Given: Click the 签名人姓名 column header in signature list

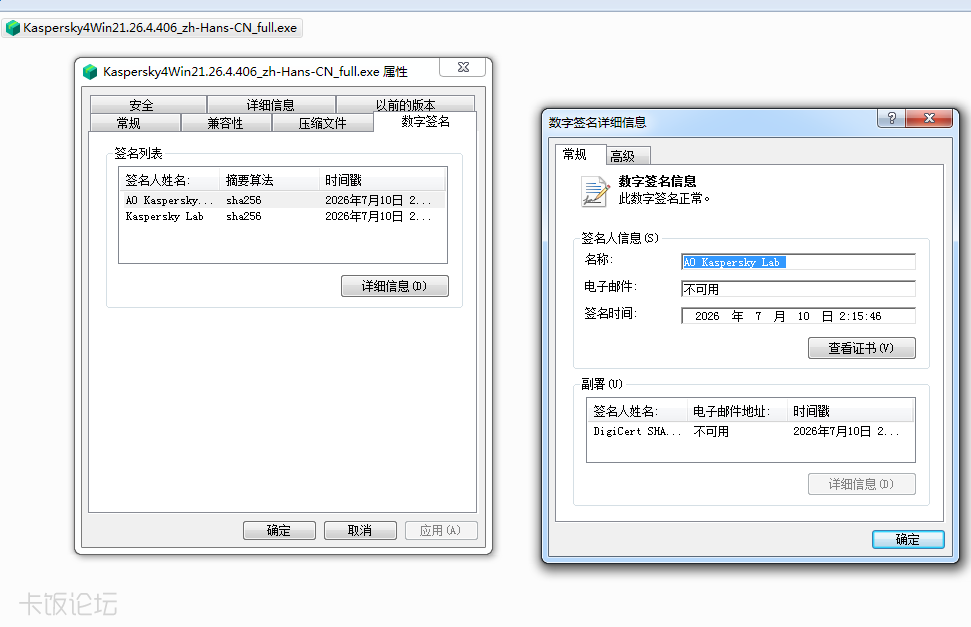Looking at the screenshot, I should point(169,180).
